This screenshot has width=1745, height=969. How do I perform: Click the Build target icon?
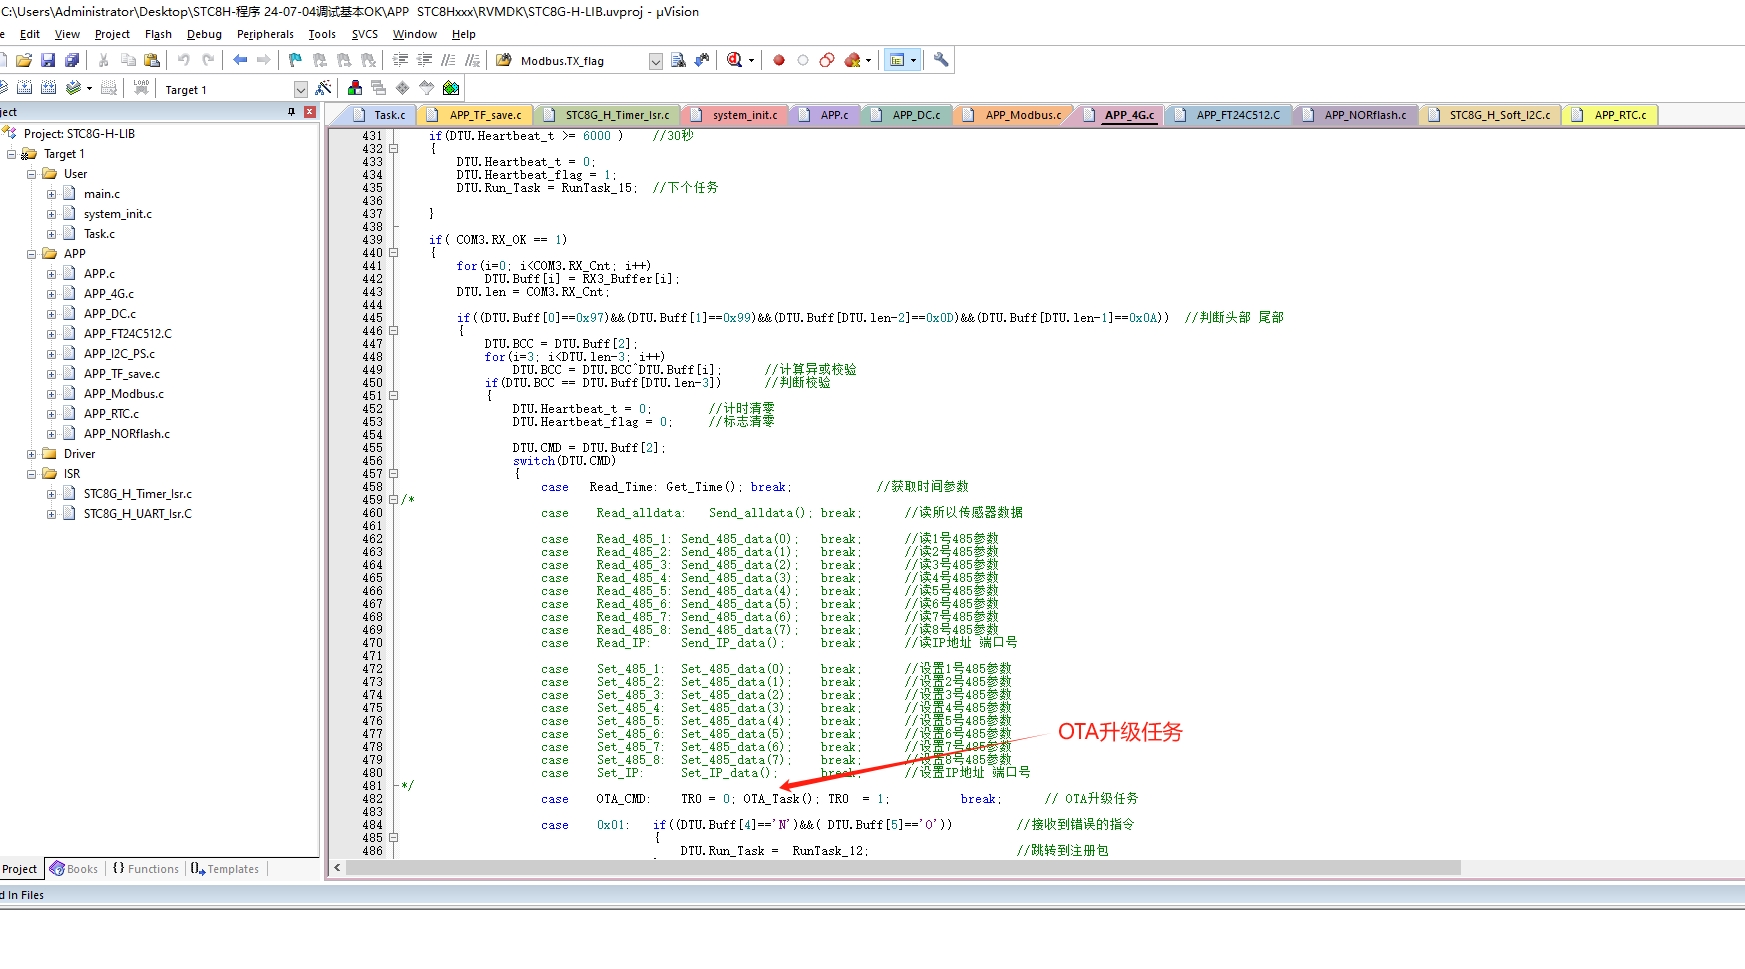point(24,89)
